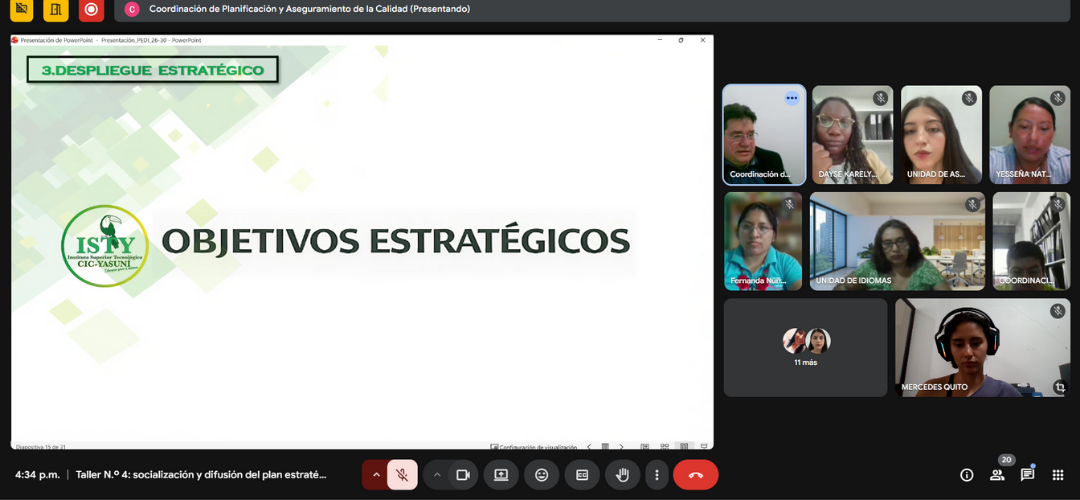Screen dimensions: 1080x500
Task: Open options on Coordinación participant tile
Action: coord(792,98)
